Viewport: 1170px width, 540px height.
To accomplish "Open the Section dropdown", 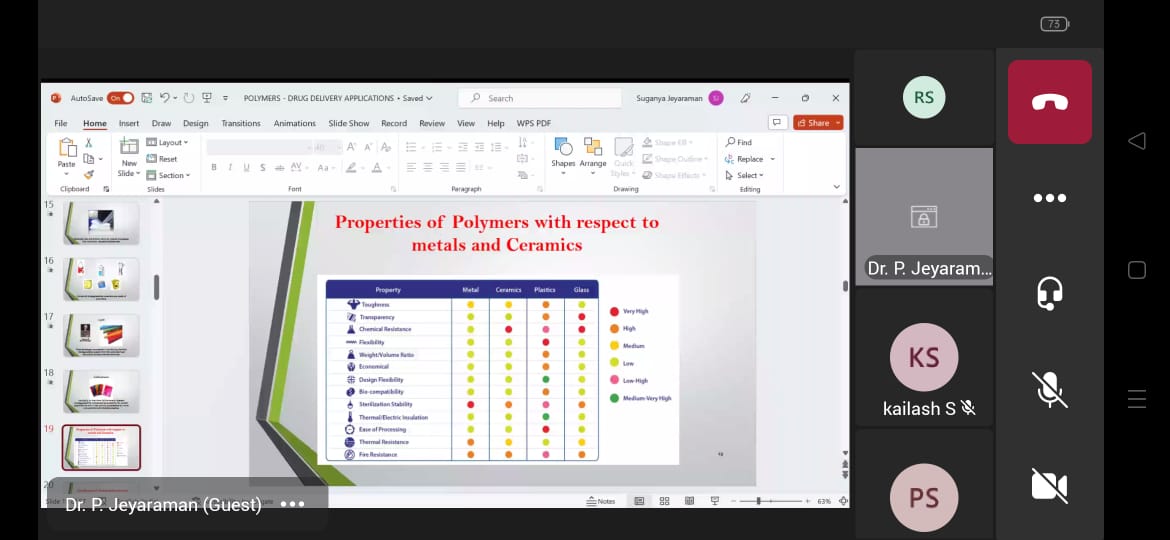I will point(168,175).
